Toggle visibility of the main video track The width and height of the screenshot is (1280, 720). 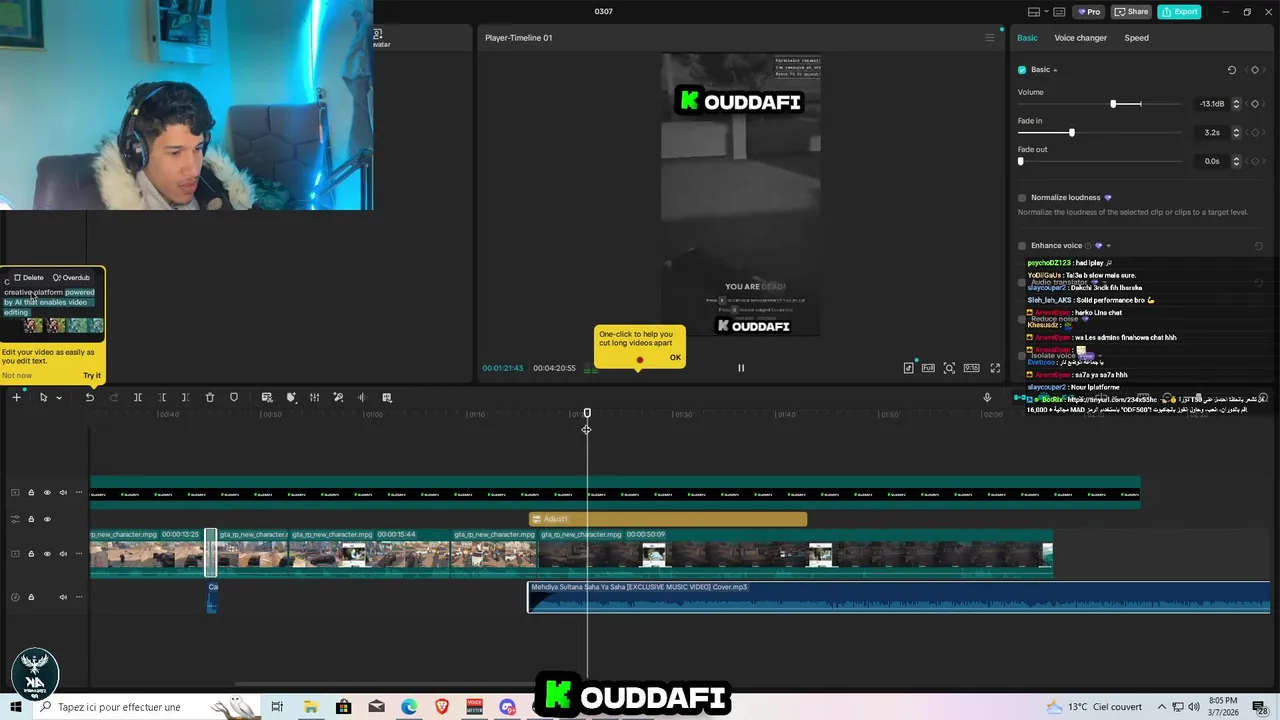[x=46, y=554]
